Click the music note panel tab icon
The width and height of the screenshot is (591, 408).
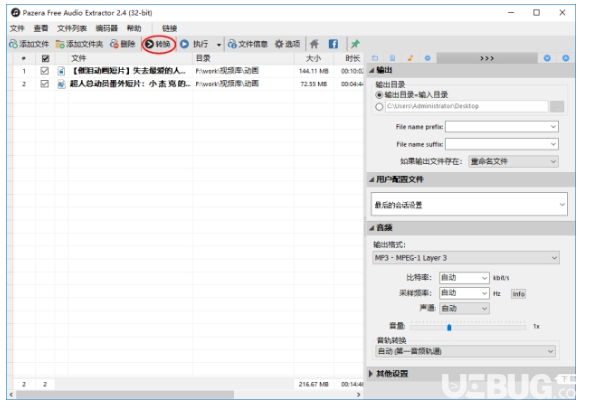pos(410,58)
